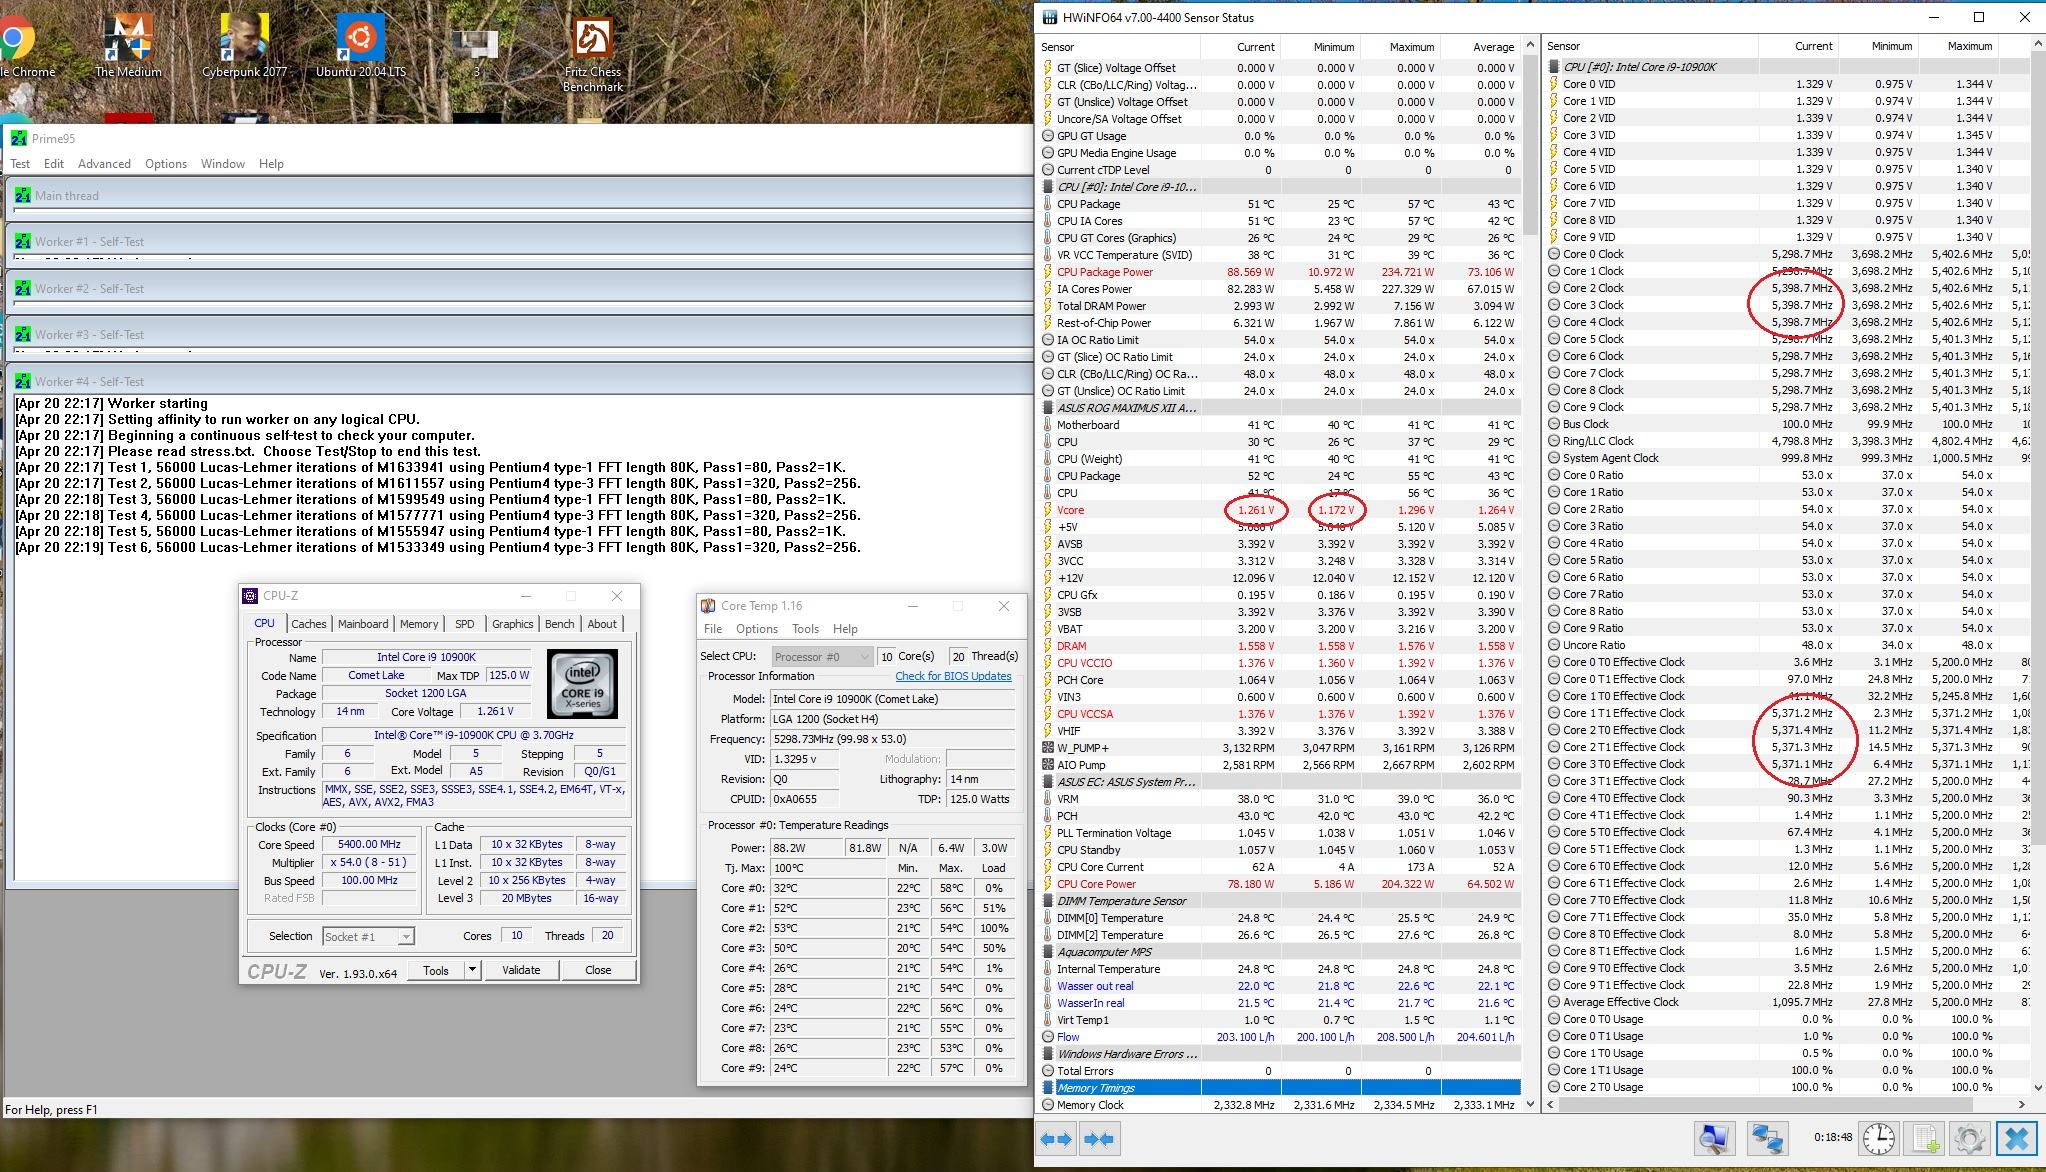Click Intel Core i9 logo in CPU-Z

click(582, 684)
